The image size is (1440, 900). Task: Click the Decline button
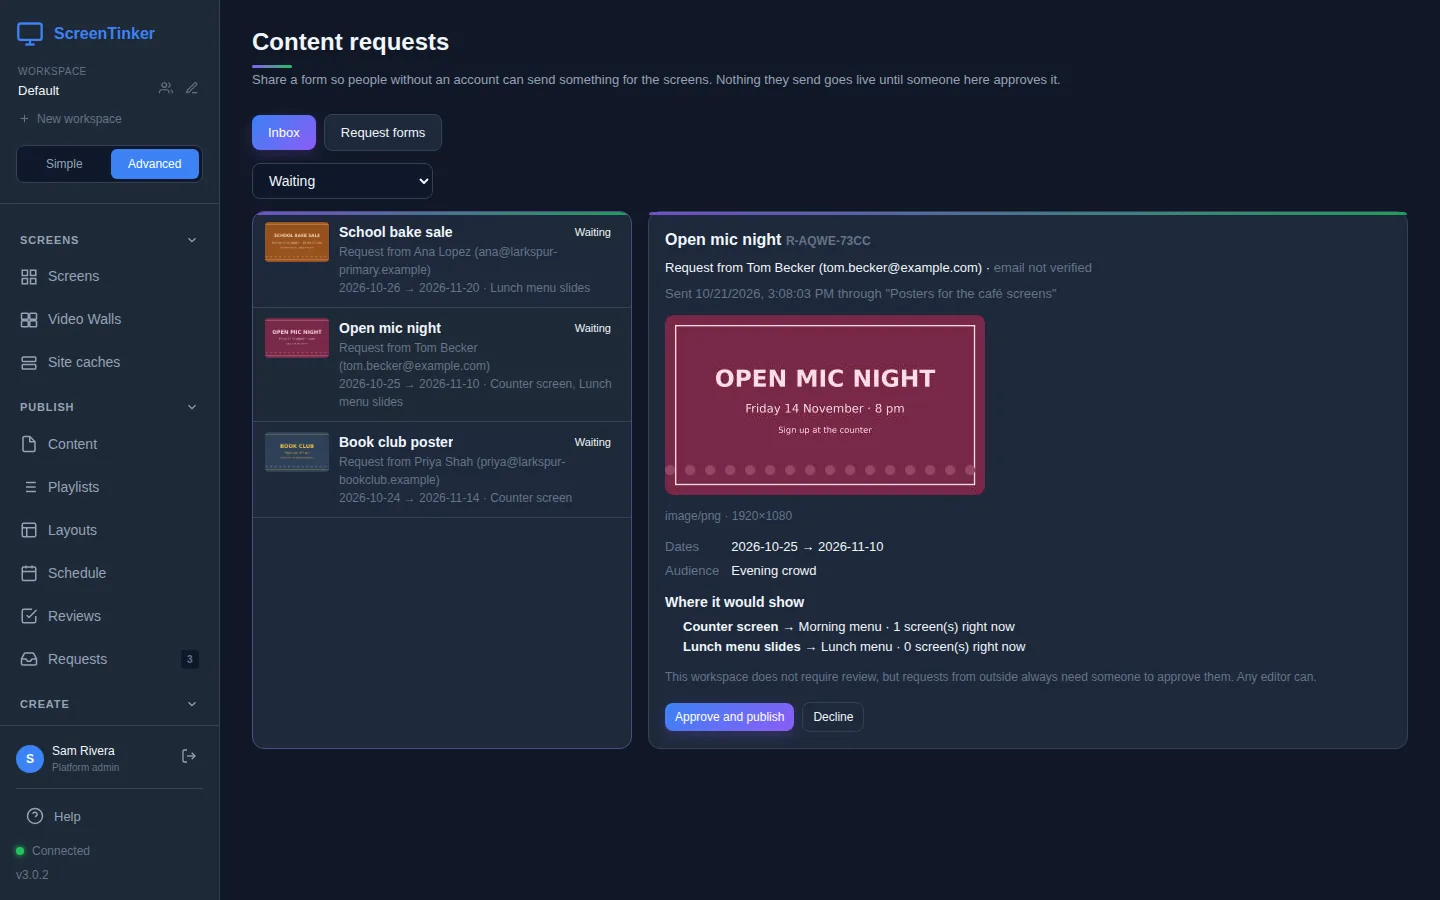click(833, 717)
